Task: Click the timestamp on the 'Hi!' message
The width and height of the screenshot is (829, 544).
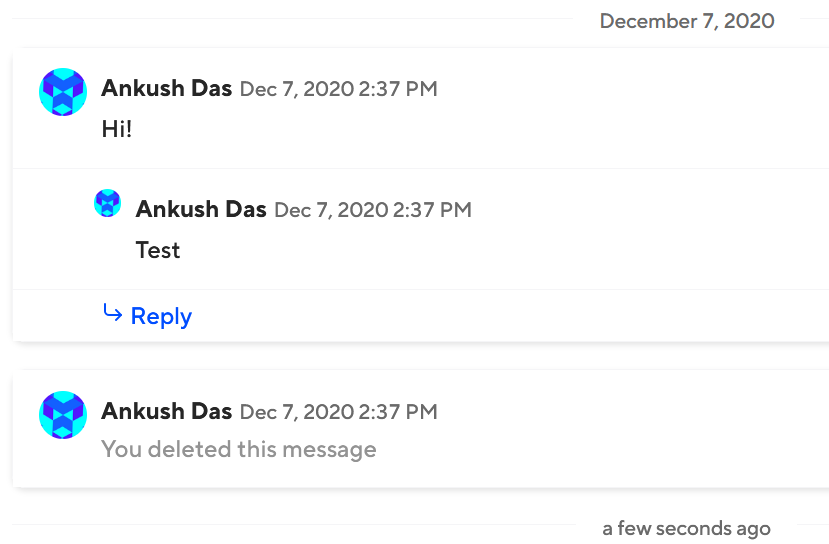Action: (x=339, y=89)
